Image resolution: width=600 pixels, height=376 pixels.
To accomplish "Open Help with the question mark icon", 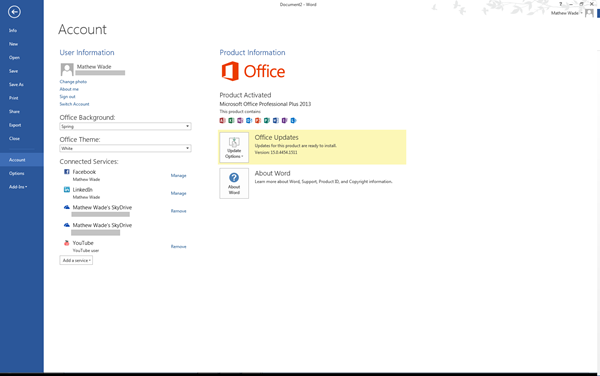I will (561, 4).
